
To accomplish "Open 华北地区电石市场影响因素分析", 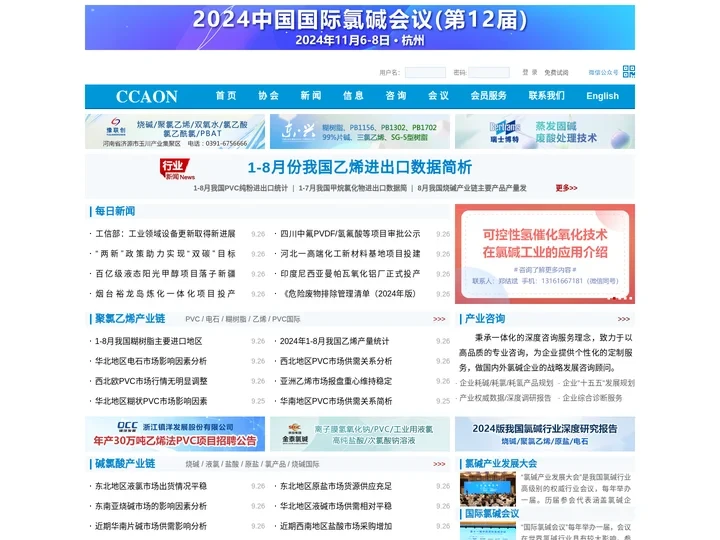I will (x=151, y=361).
